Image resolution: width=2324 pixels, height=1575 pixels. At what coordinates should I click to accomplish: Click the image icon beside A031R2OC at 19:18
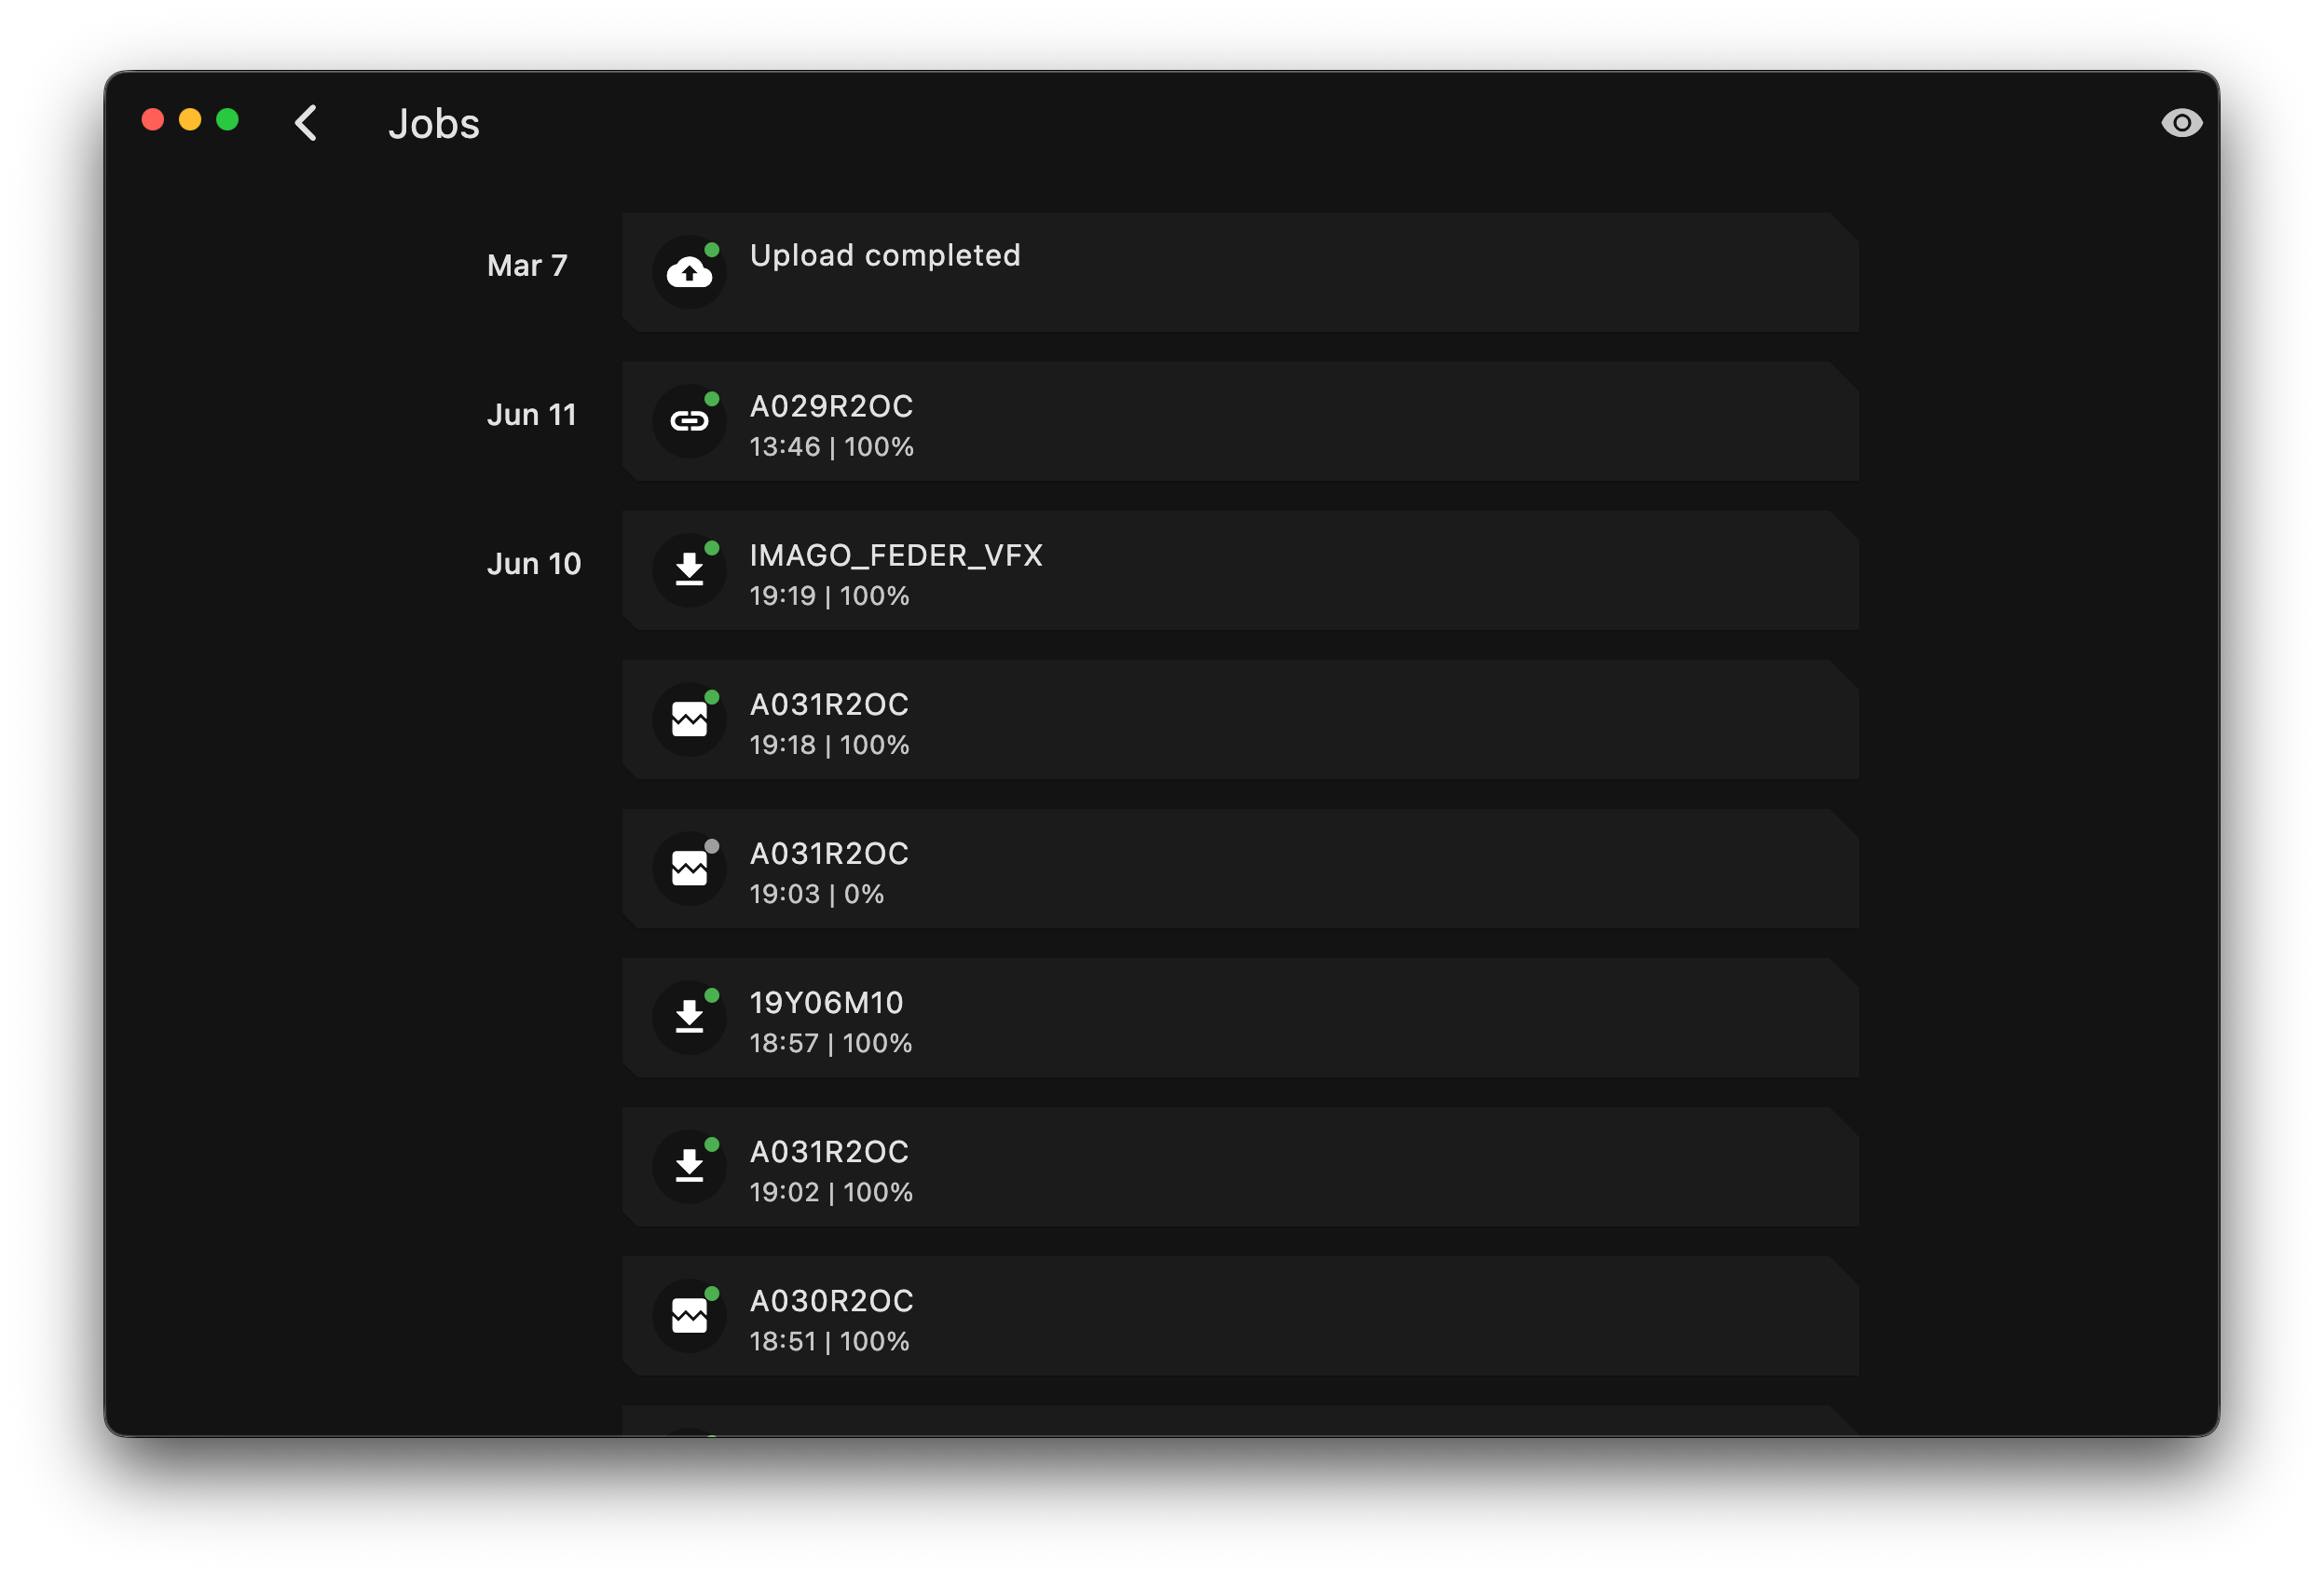[689, 718]
